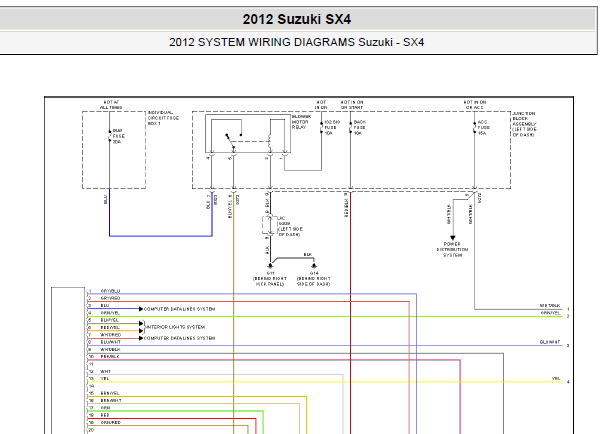Click the blower relay switch contact symbol
The height and width of the screenshot is (434, 600).
[x=233, y=141]
